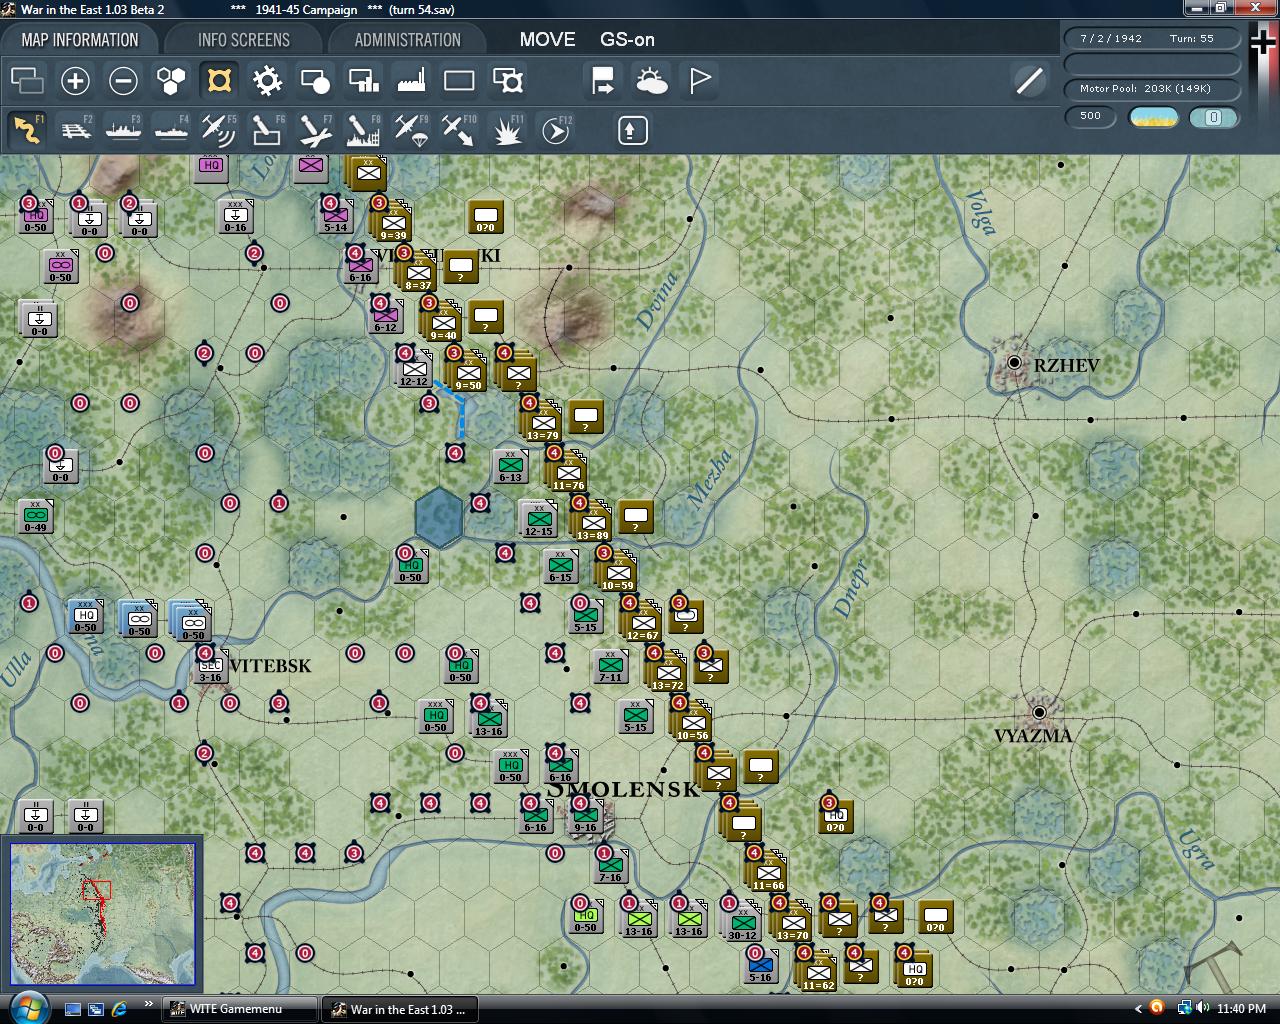Viewport: 1280px width, 1024px height.
Task: Select the F10 air transfer mode icon
Action: tap(459, 130)
